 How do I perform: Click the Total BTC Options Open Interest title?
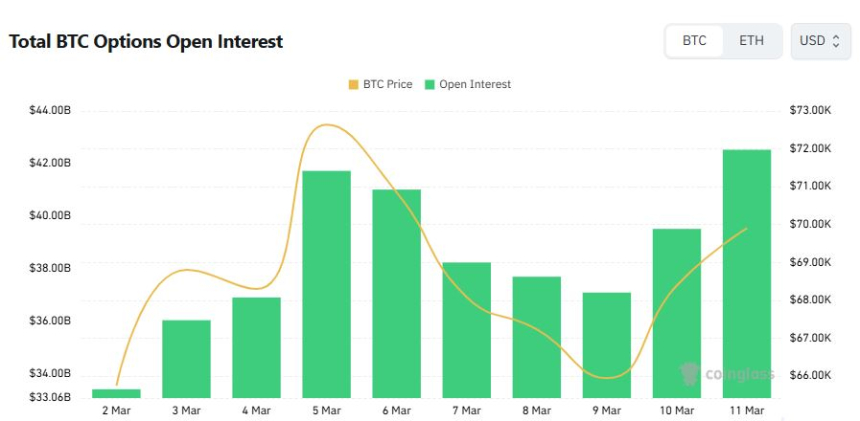tap(146, 42)
